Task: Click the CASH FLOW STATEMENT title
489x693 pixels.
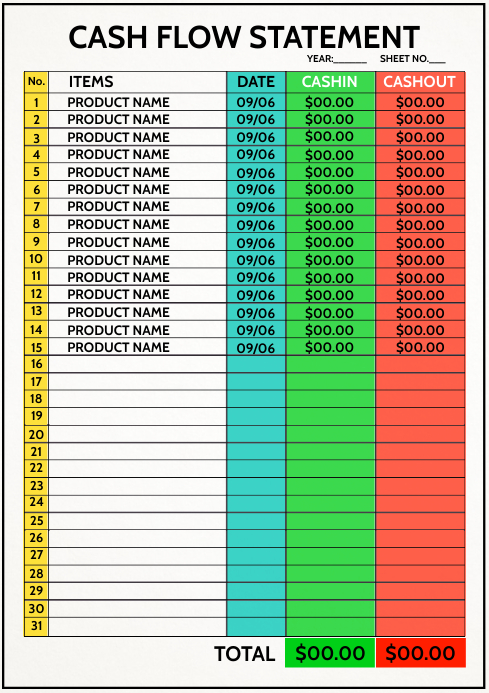Action: coord(244,37)
